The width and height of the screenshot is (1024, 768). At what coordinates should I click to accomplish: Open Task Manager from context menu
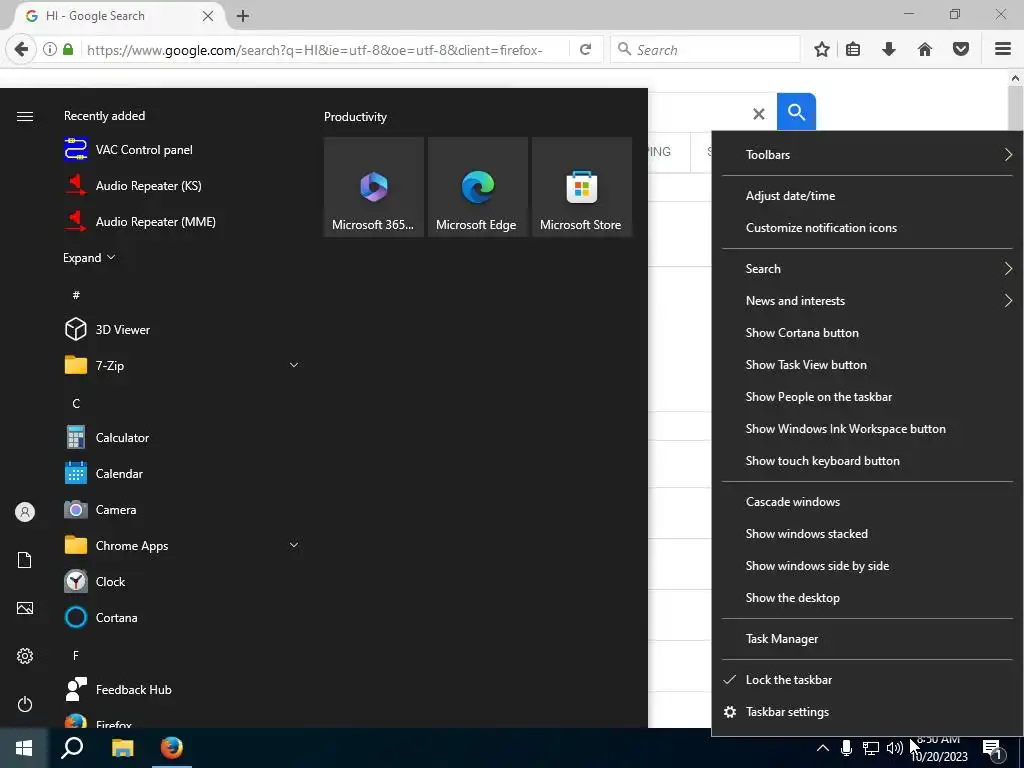point(867,639)
